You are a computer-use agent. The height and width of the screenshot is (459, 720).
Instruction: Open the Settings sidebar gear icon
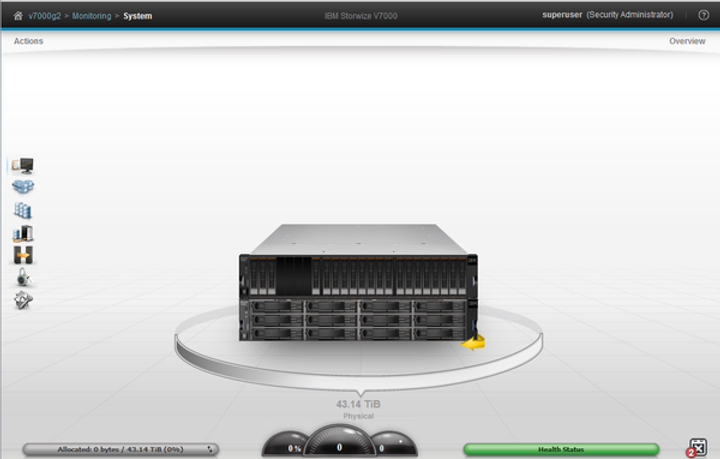(x=23, y=300)
